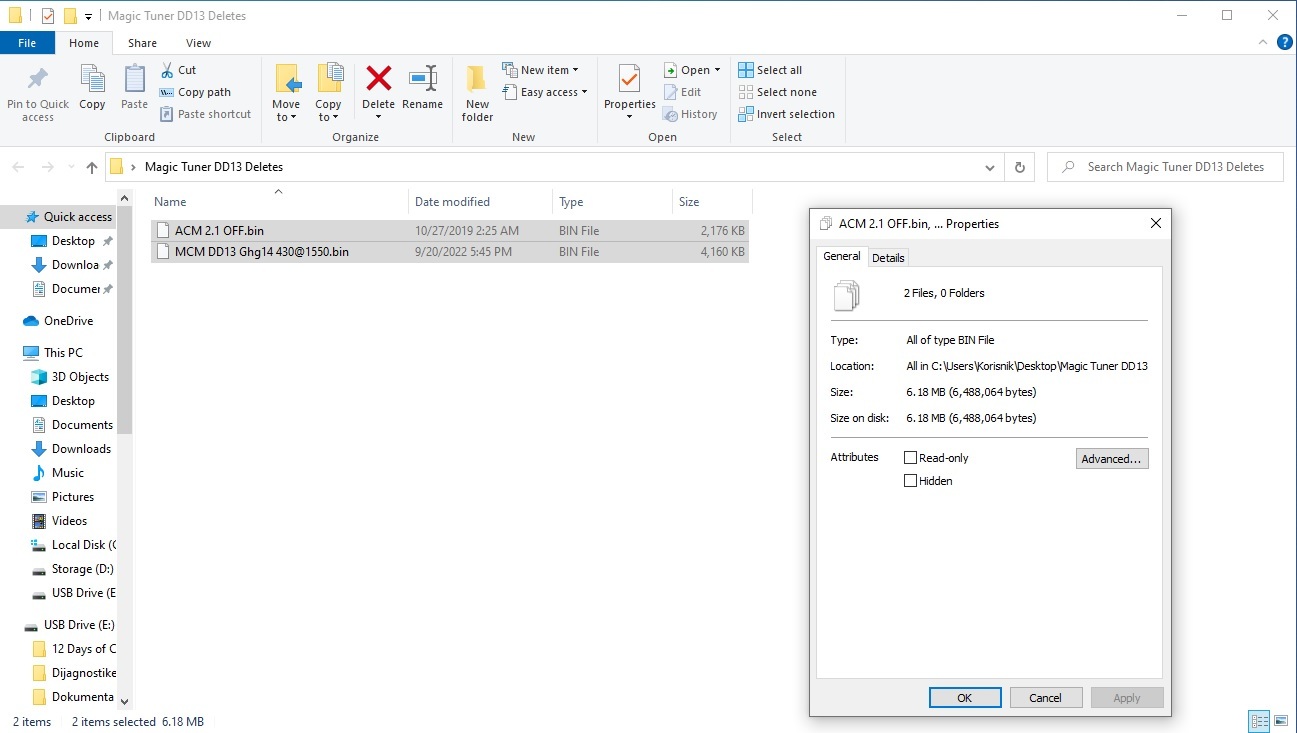Open OneDrive in navigation pane
Image resolution: width=1297 pixels, height=733 pixels.
(68, 321)
